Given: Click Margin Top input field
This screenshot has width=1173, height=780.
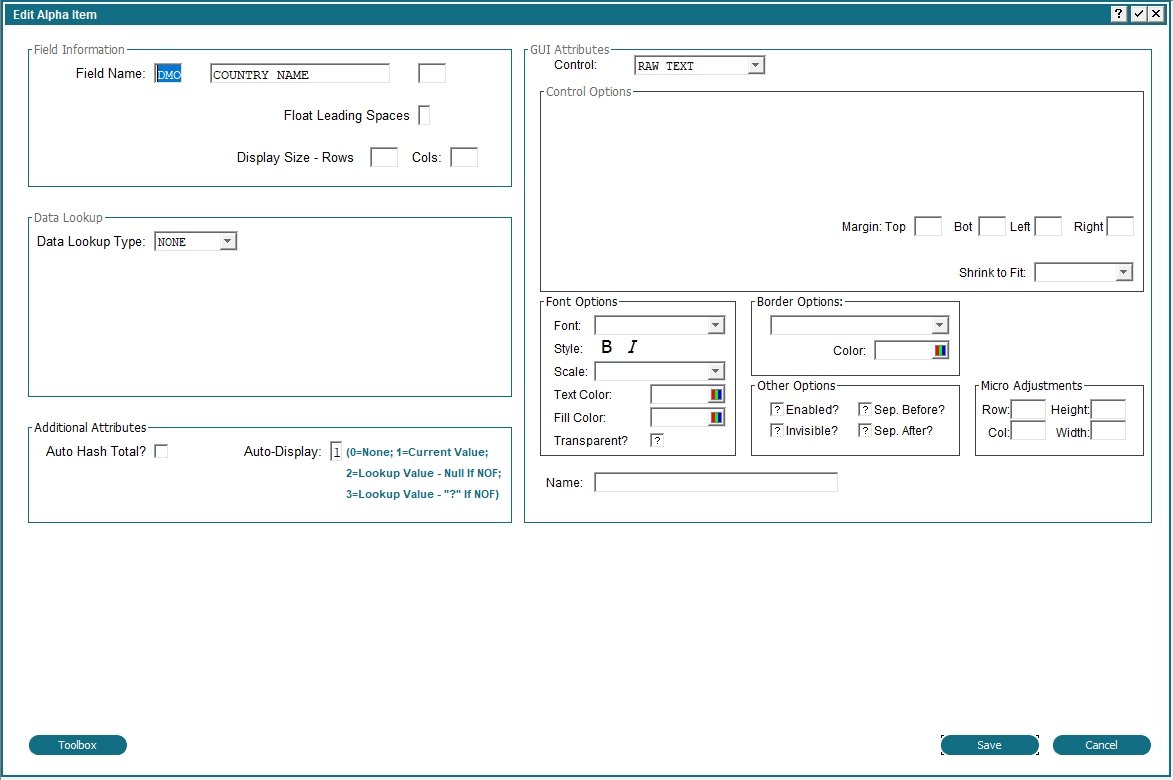Looking at the screenshot, I should 928,226.
